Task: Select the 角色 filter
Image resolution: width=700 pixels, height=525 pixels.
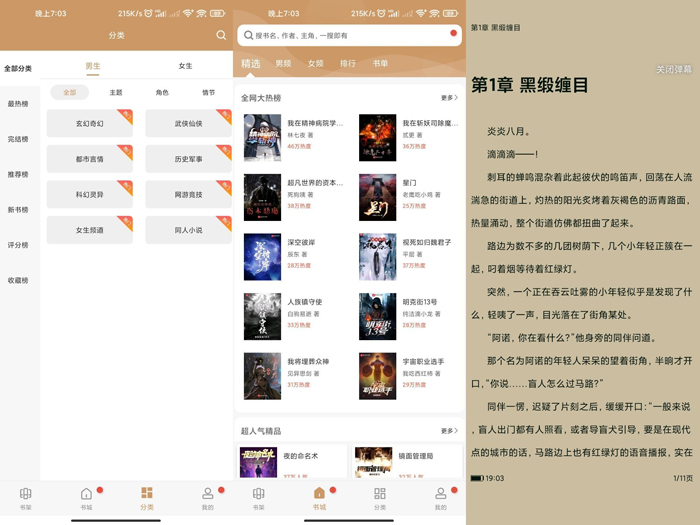Action: [x=162, y=92]
